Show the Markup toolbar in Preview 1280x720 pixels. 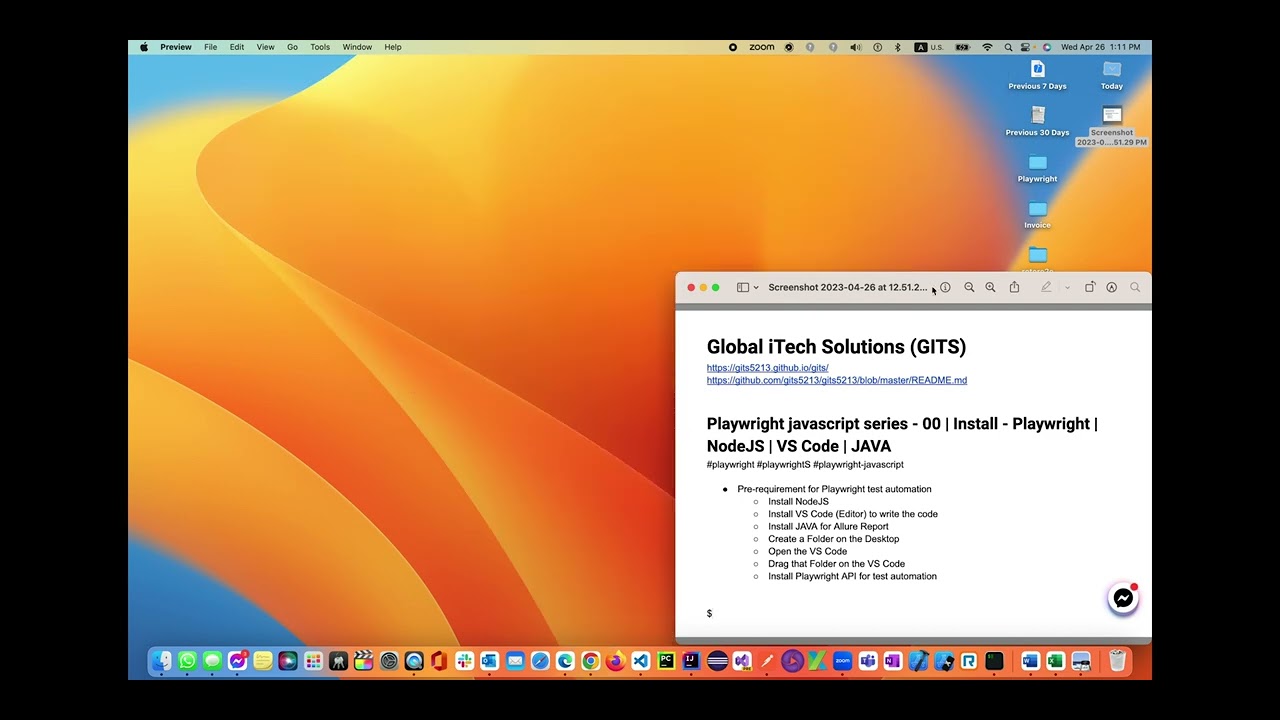coord(1111,287)
